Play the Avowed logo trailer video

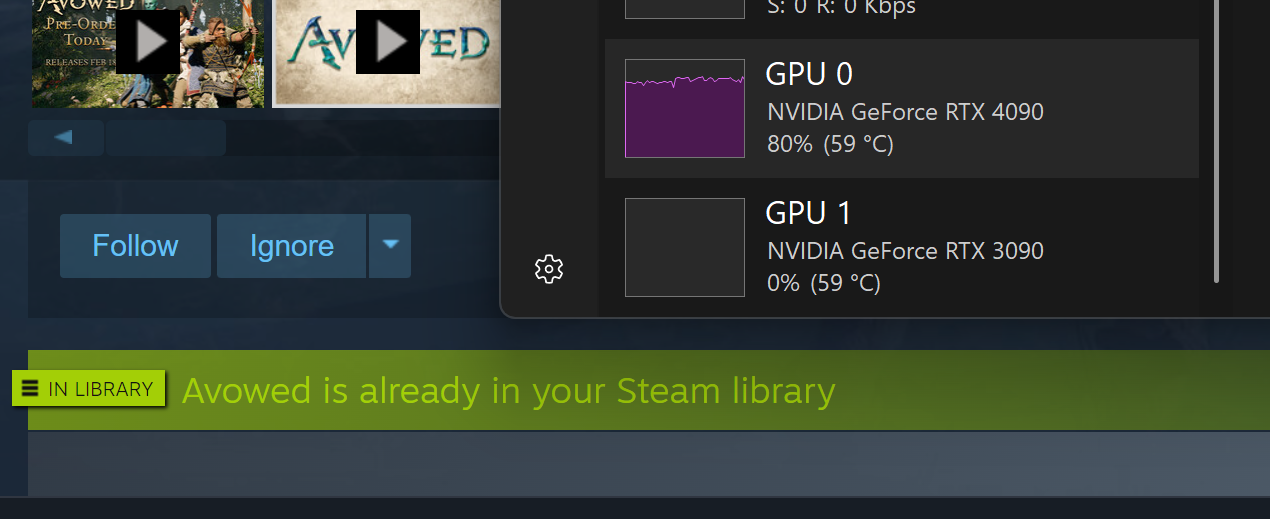point(388,42)
